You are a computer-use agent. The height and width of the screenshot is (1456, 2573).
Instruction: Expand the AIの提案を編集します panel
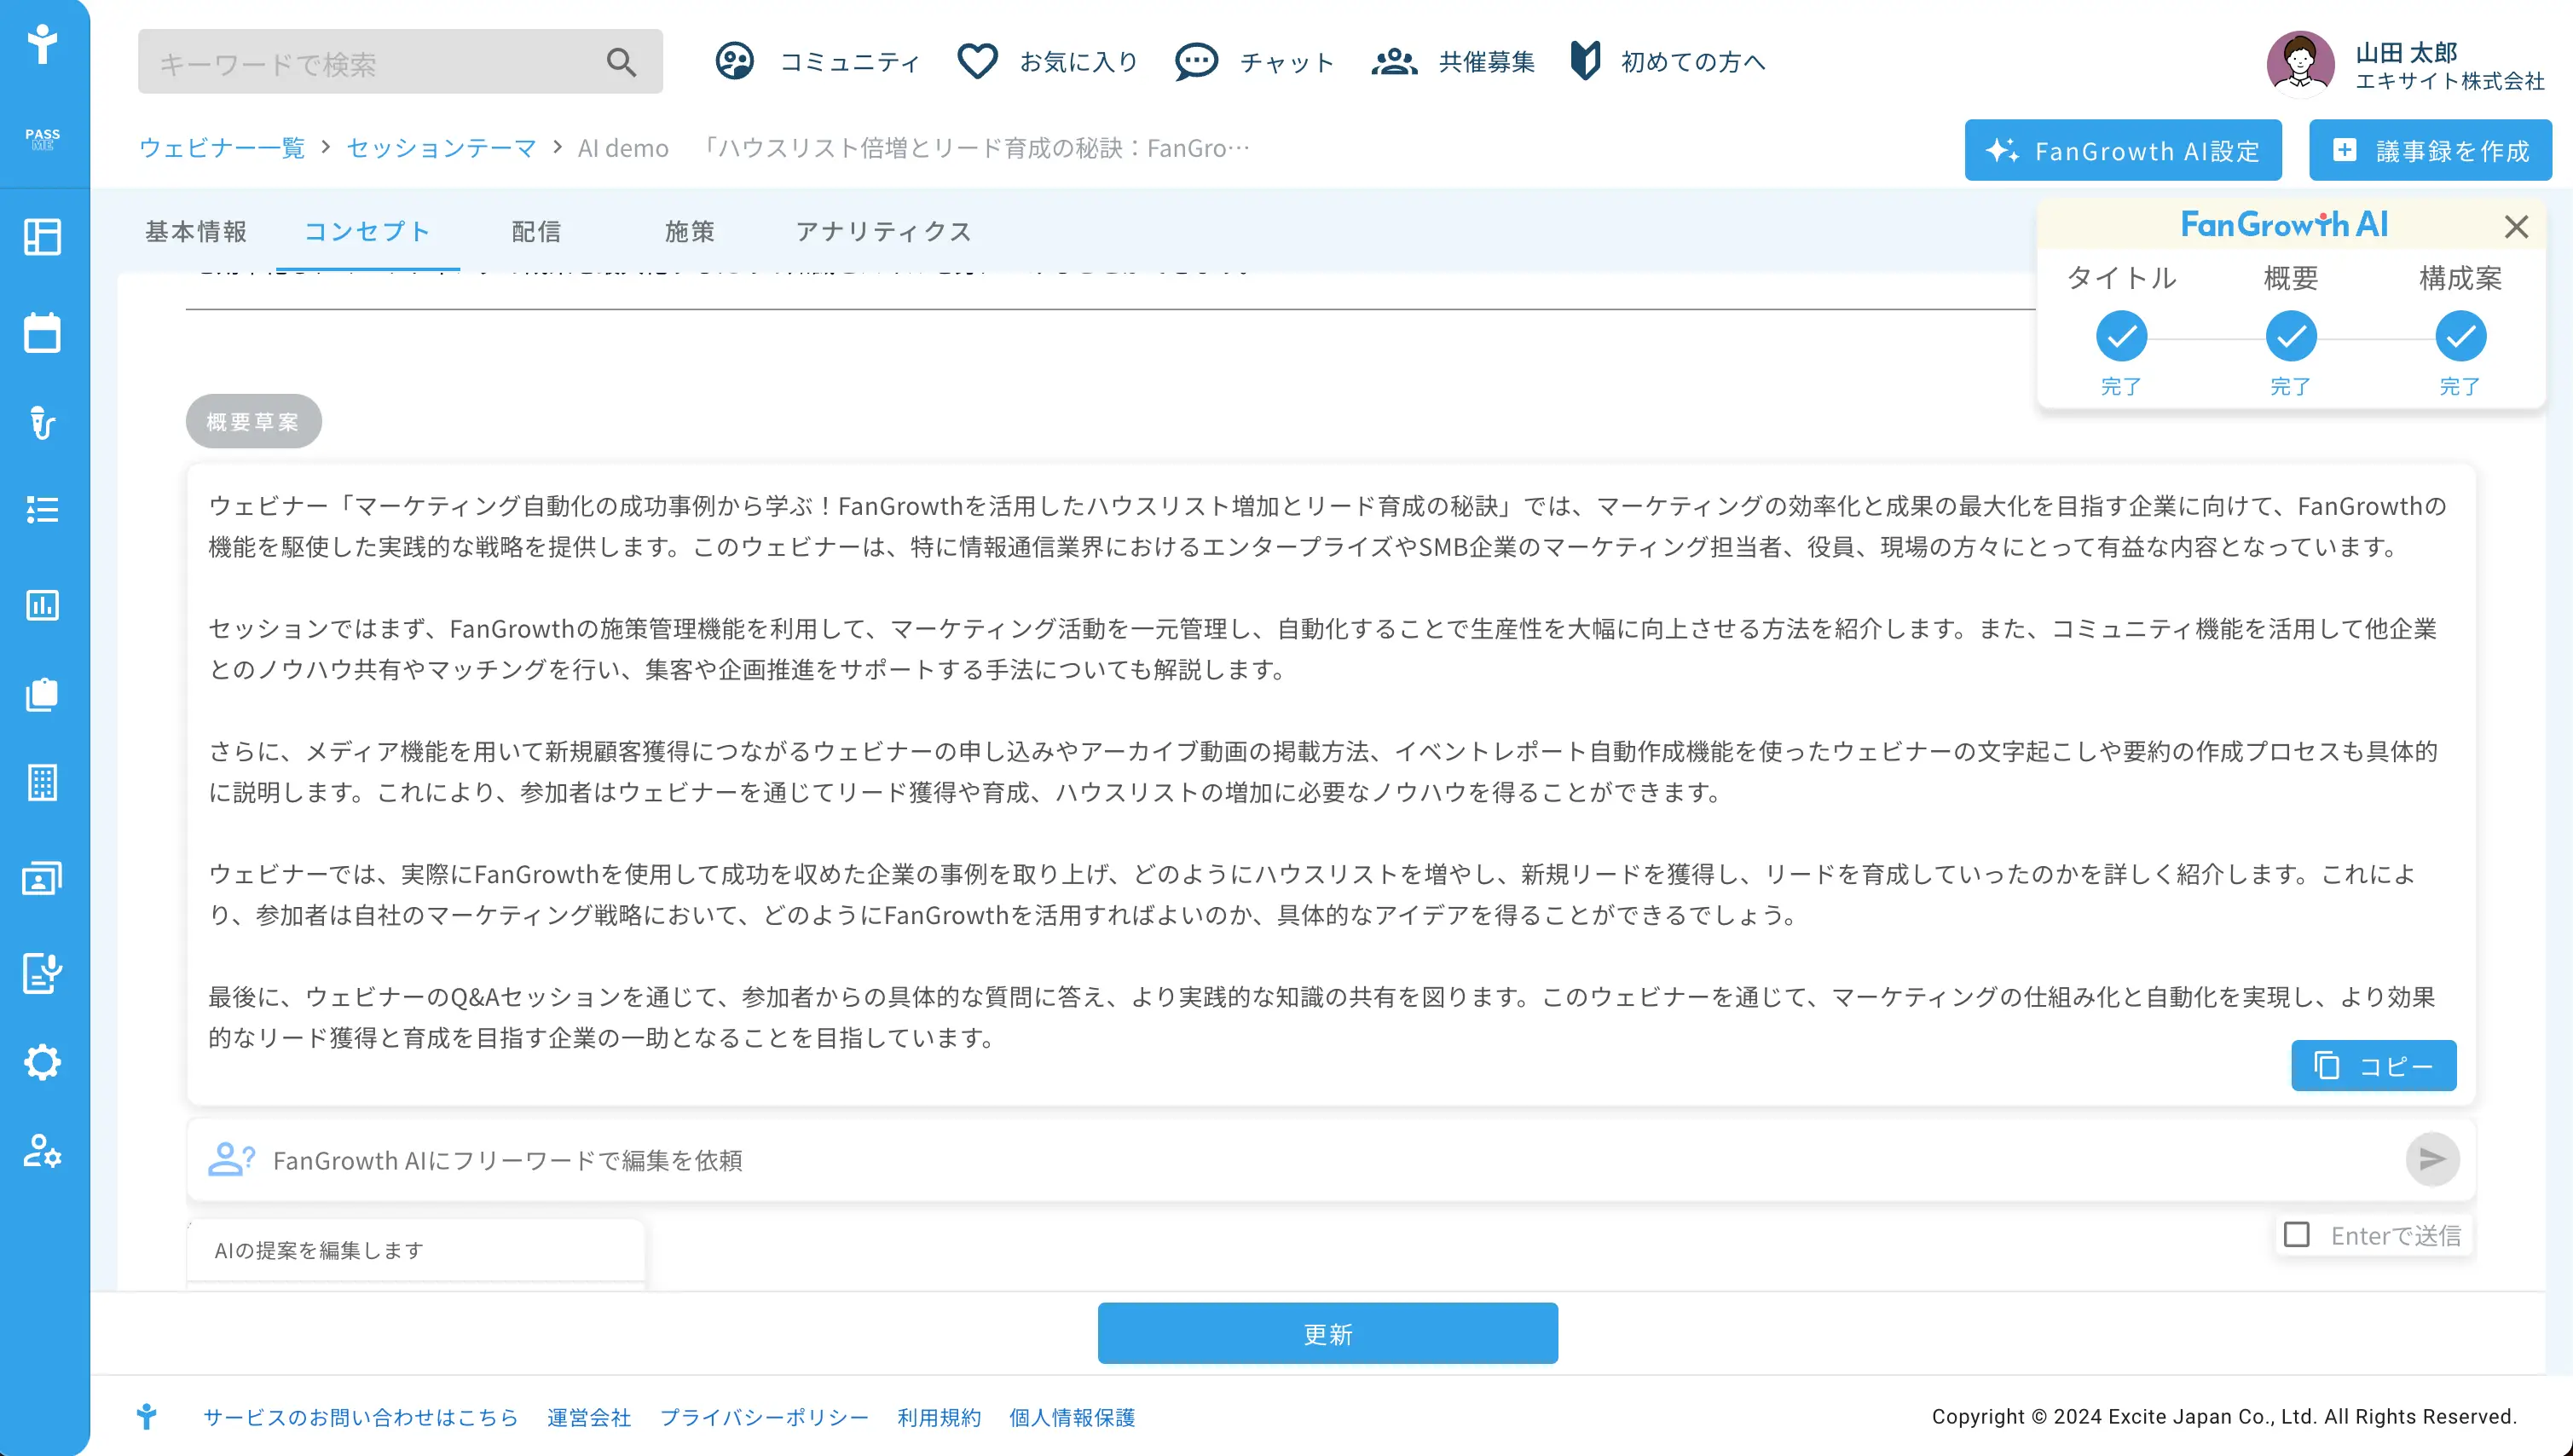(x=415, y=1250)
